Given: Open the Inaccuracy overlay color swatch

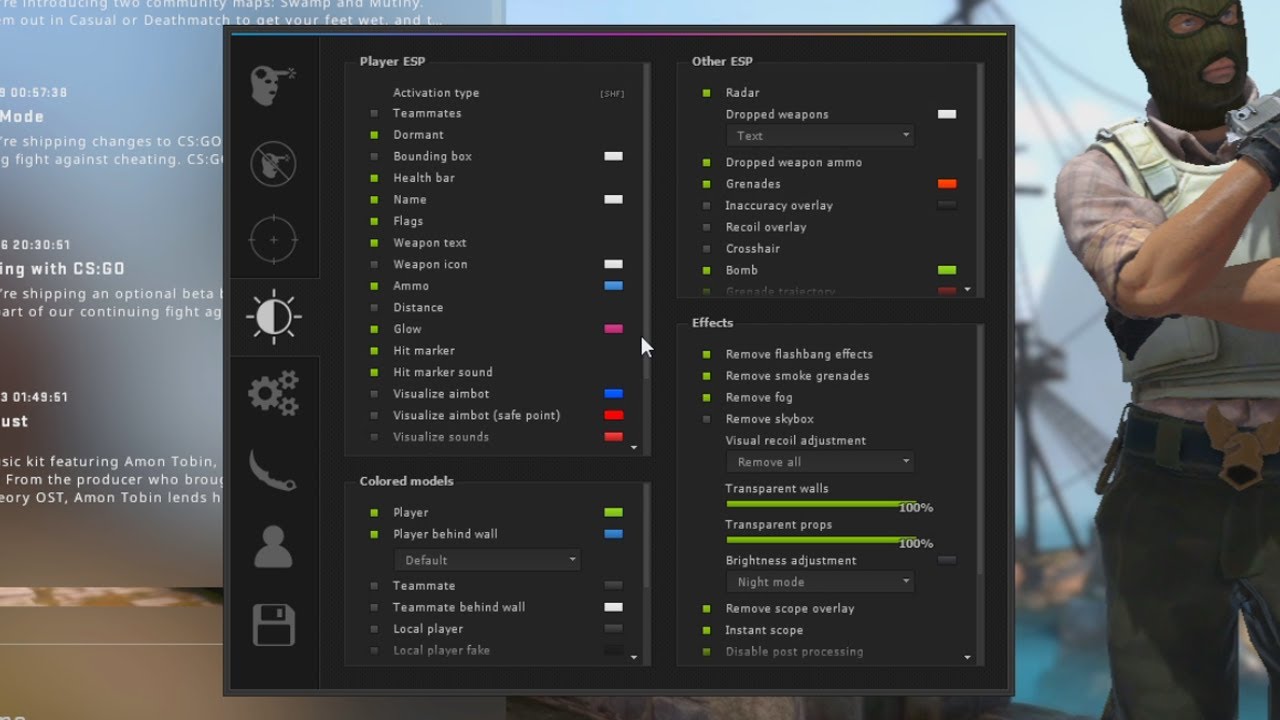Looking at the screenshot, I should click(x=947, y=206).
